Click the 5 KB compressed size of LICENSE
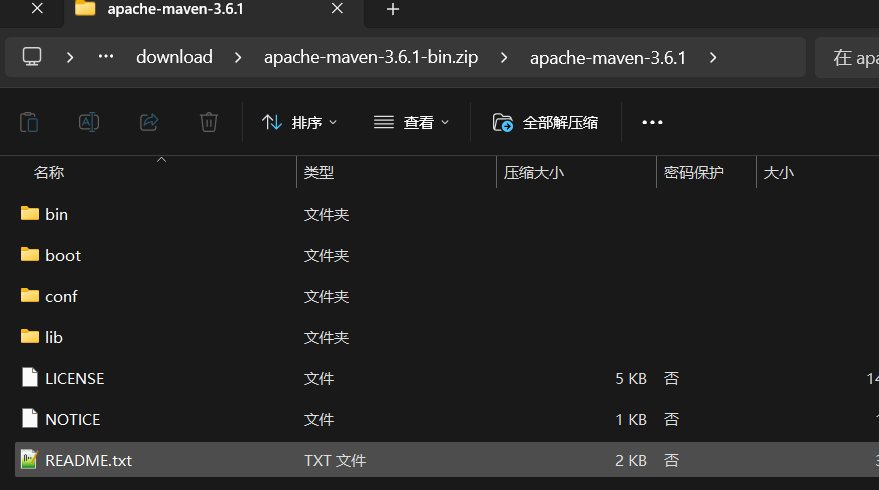The height and width of the screenshot is (490, 879). click(x=631, y=378)
